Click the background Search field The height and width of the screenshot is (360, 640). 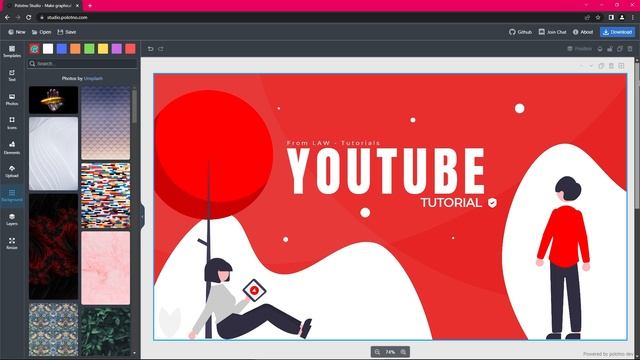point(82,64)
